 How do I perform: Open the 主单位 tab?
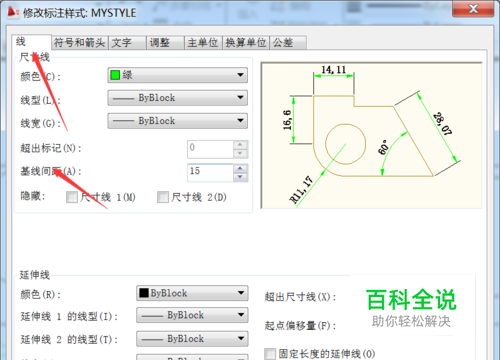click(203, 43)
